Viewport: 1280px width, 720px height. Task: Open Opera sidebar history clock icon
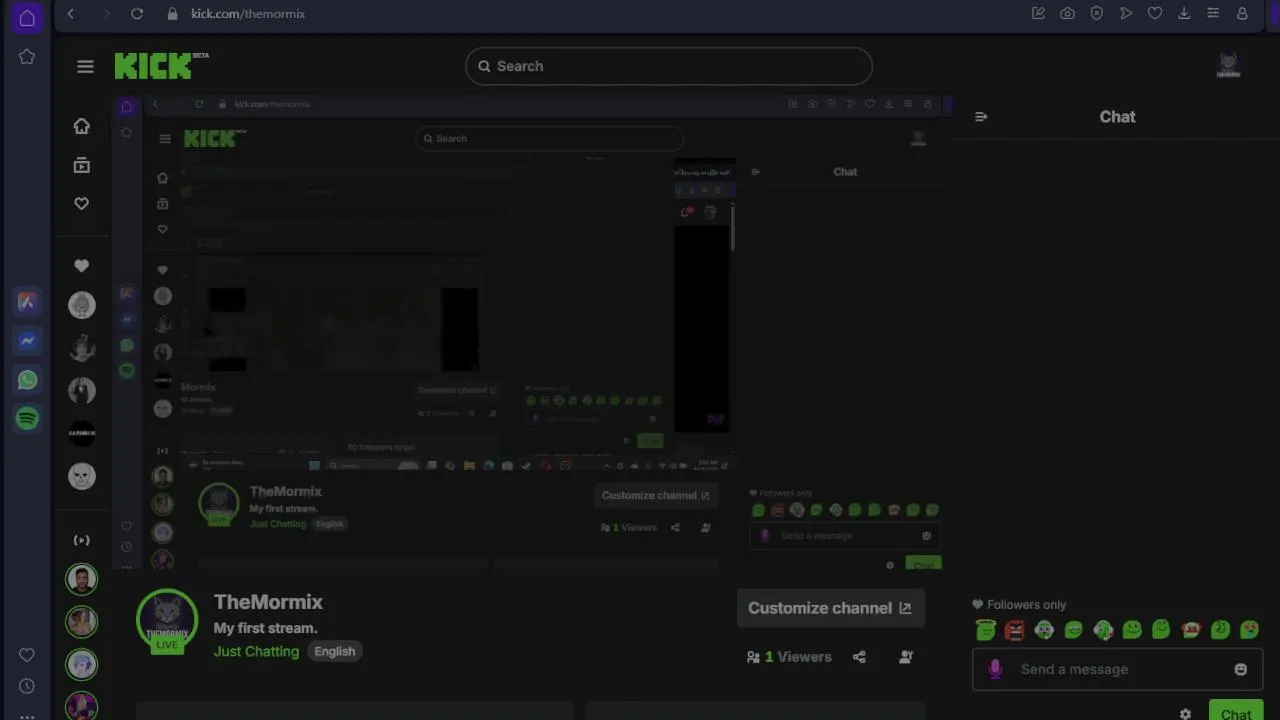[27, 686]
